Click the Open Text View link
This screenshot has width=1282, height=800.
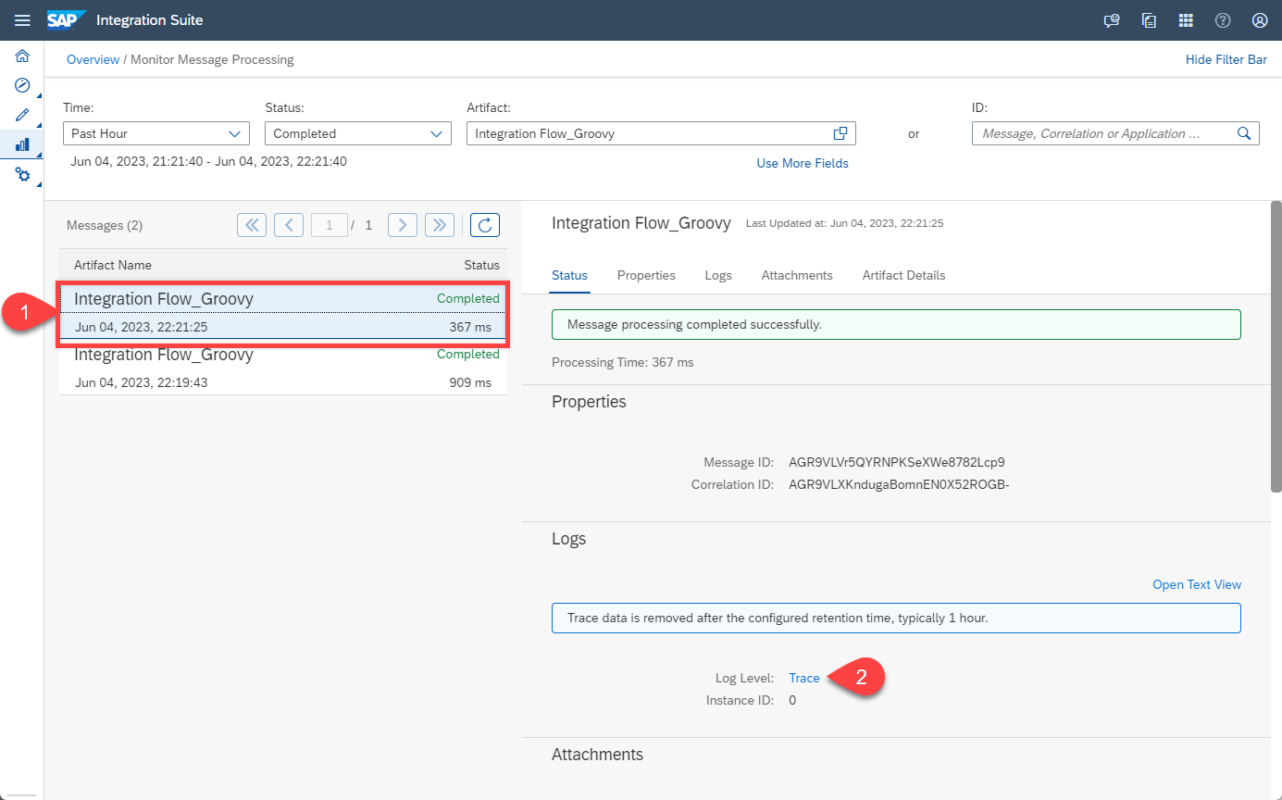click(x=1197, y=584)
